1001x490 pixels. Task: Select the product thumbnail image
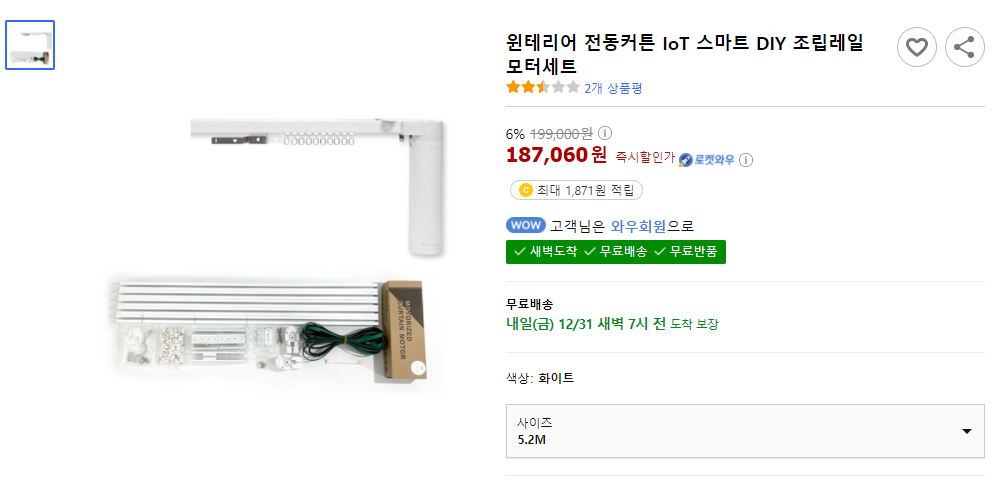pos(30,45)
